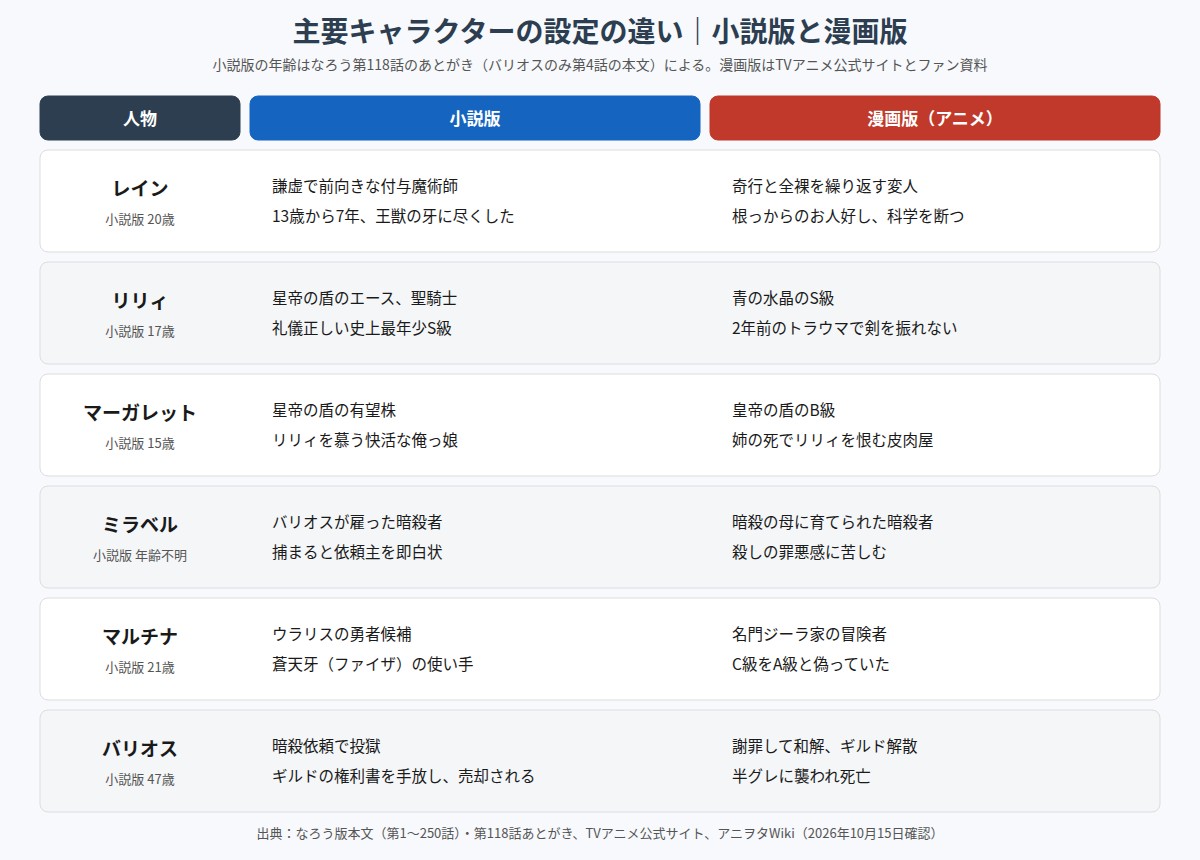The image size is (1200, 860).
Task: Click text ギルドの権利書を手放し、売却される
Action: tap(404, 776)
